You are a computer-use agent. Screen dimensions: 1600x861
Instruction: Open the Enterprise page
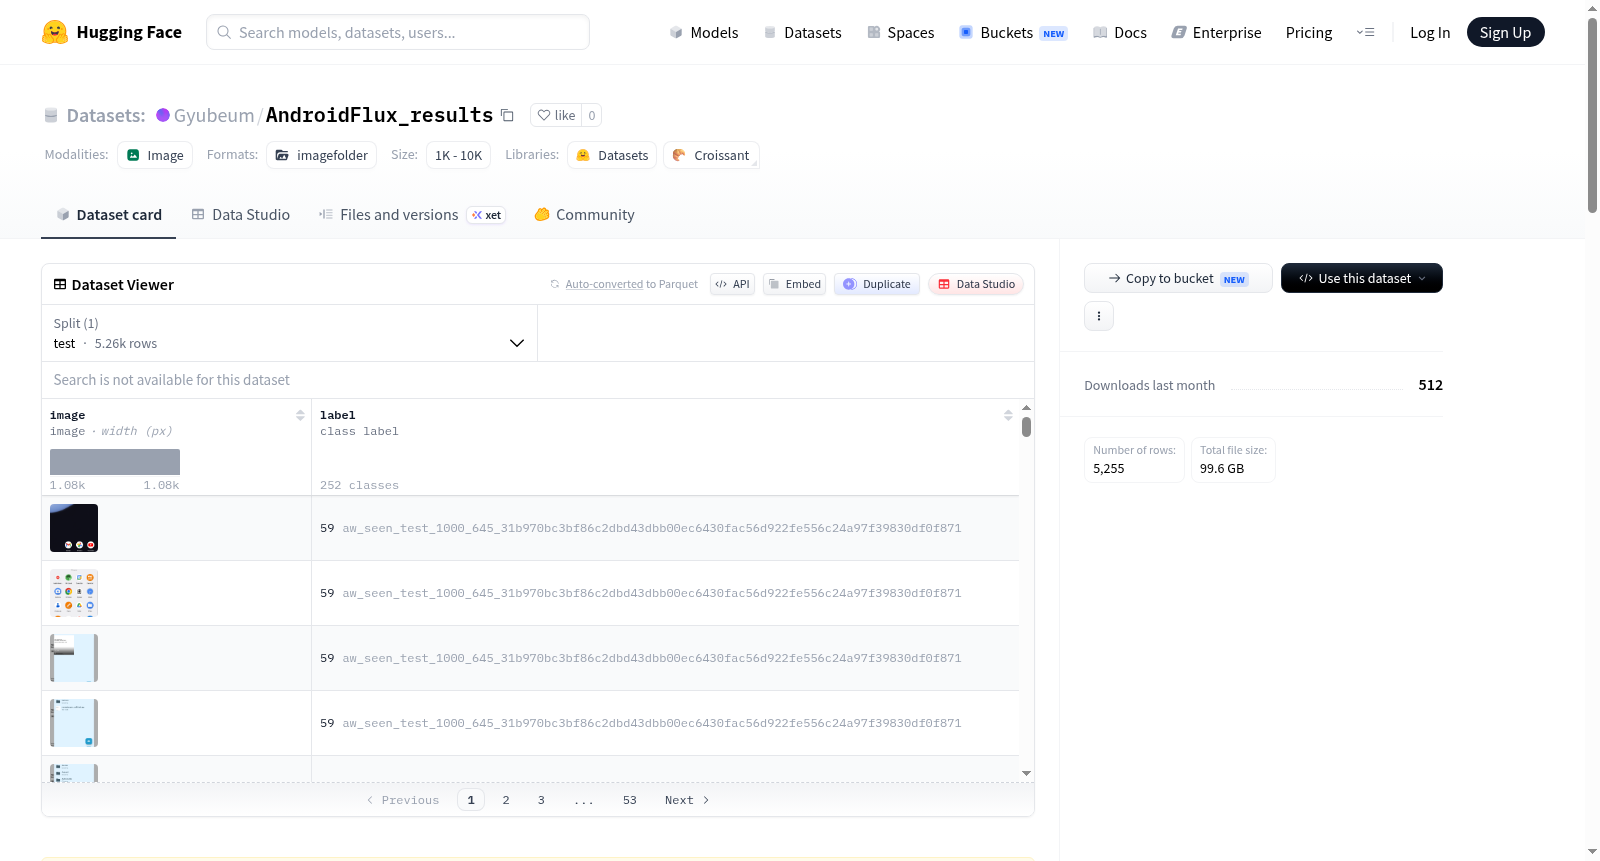(1216, 32)
